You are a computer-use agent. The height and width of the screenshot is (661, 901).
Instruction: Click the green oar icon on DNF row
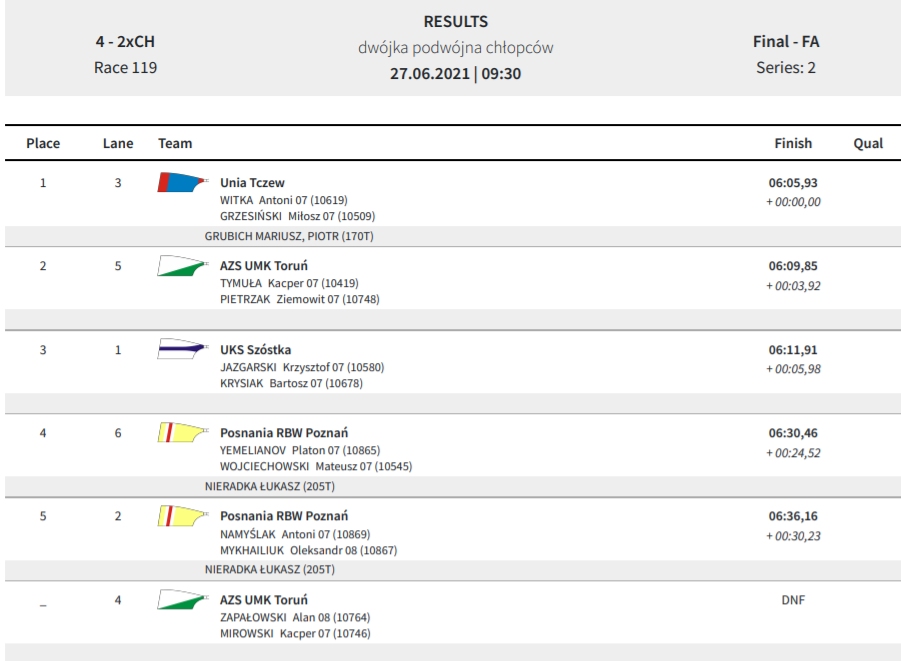click(x=183, y=599)
